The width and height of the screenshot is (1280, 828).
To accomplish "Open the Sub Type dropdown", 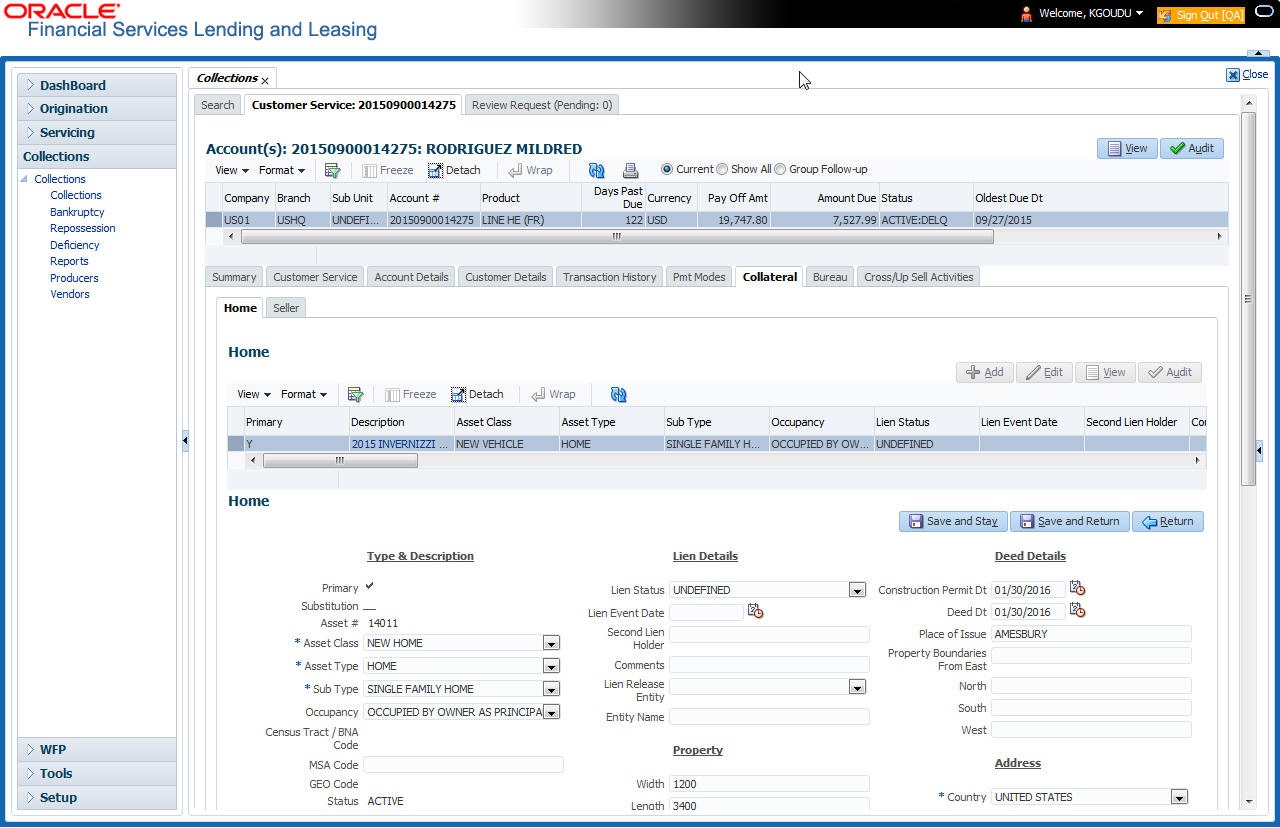I will coord(551,689).
